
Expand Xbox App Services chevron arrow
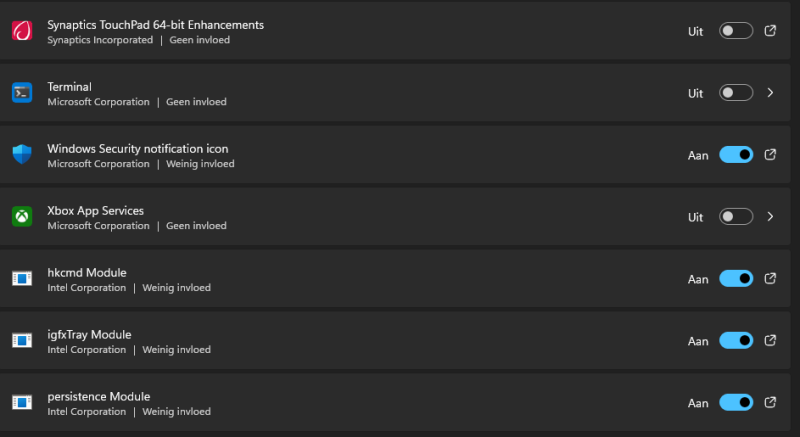point(770,217)
